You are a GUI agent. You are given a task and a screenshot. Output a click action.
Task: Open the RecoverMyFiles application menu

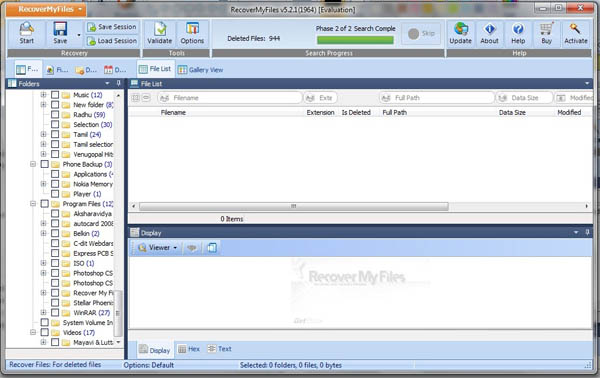[46, 9]
